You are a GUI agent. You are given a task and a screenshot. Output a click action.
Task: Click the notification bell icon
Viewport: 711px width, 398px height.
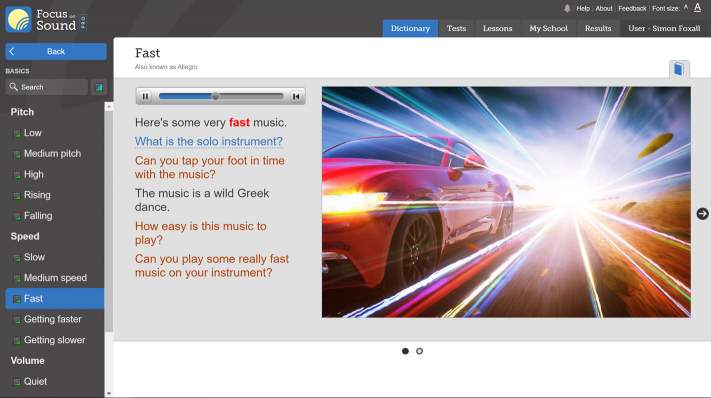pos(567,8)
